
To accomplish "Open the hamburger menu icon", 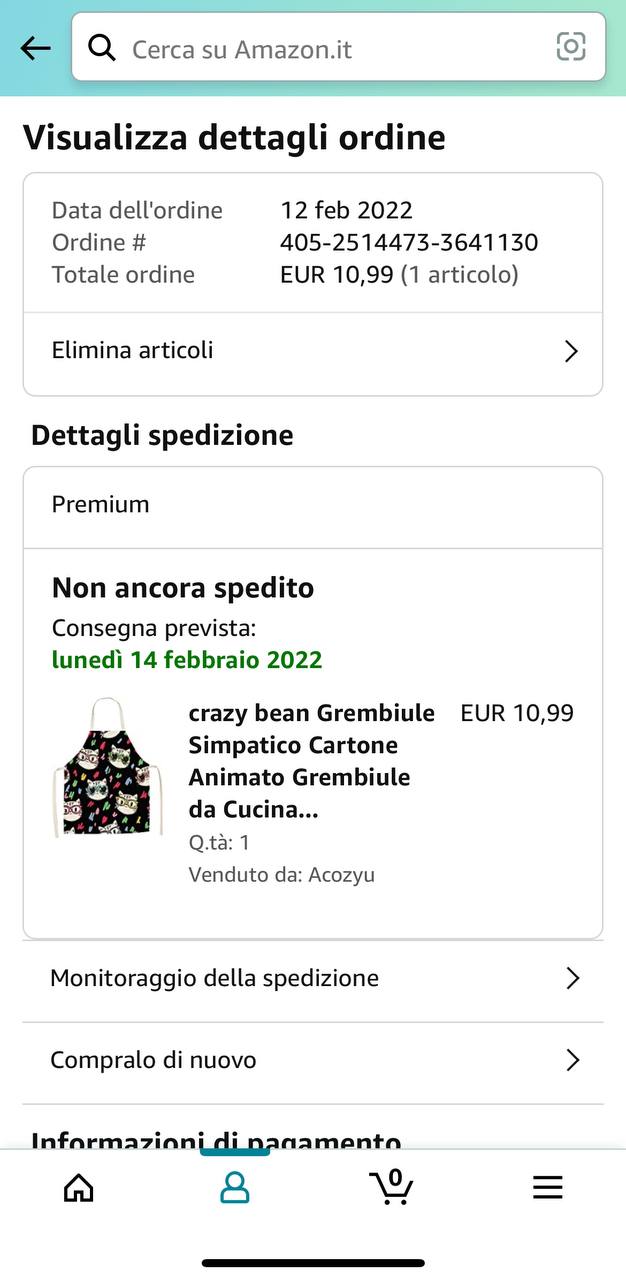I will pos(548,1187).
